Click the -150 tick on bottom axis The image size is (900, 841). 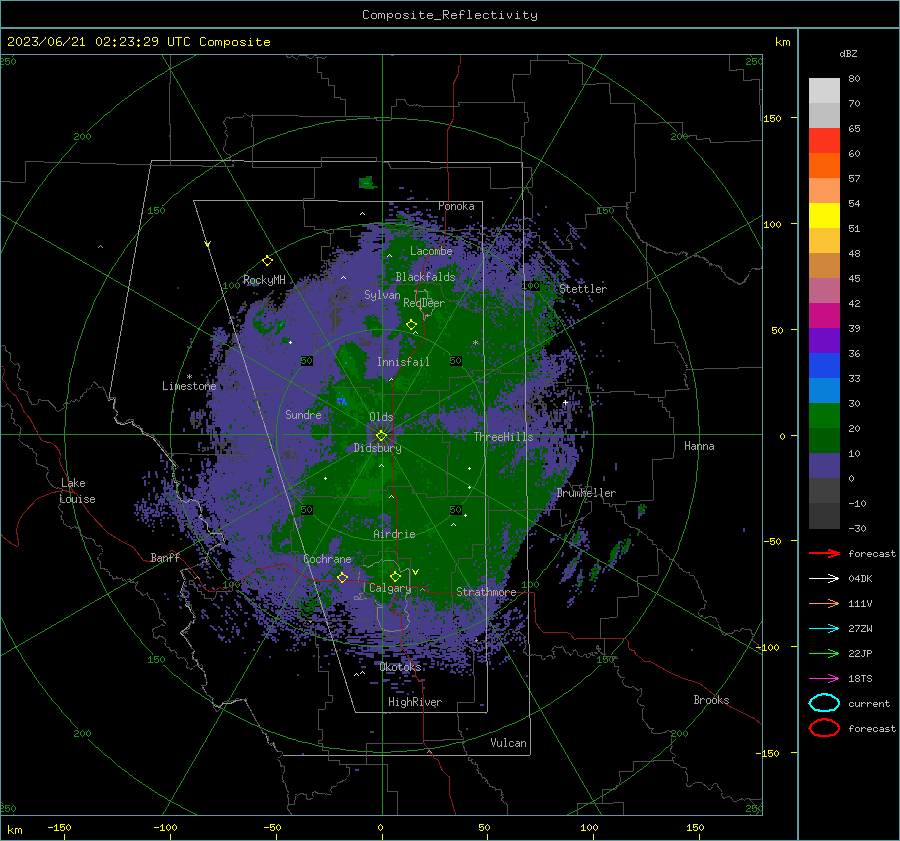point(59,827)
